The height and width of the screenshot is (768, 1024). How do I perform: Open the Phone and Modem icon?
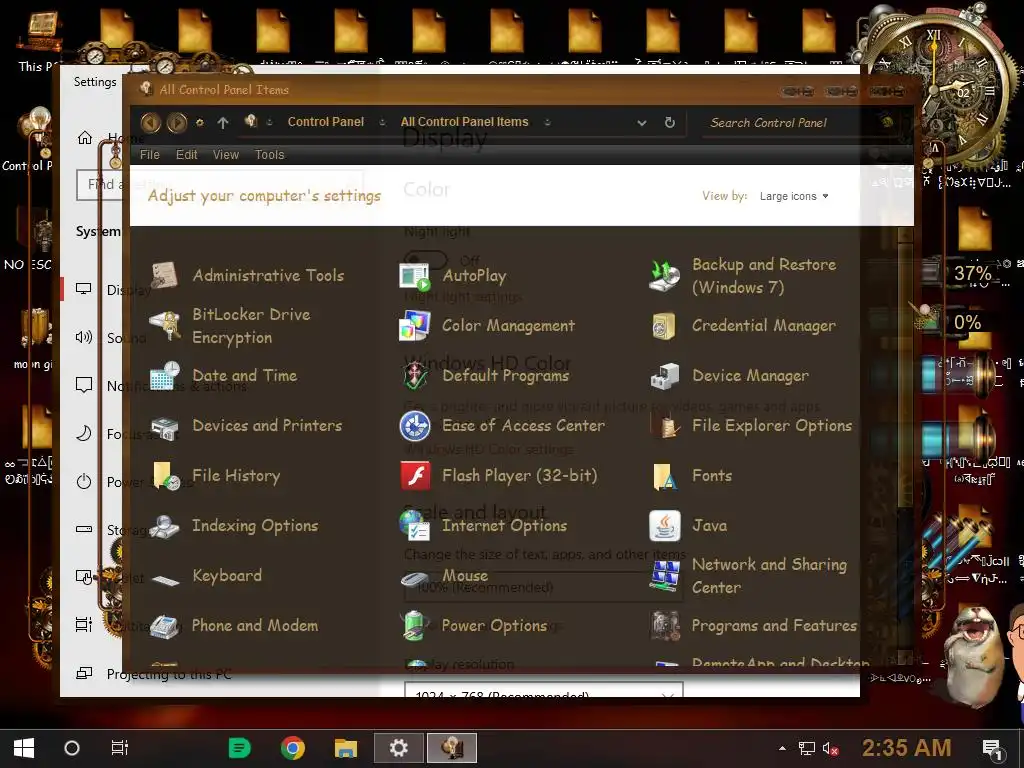165,626
